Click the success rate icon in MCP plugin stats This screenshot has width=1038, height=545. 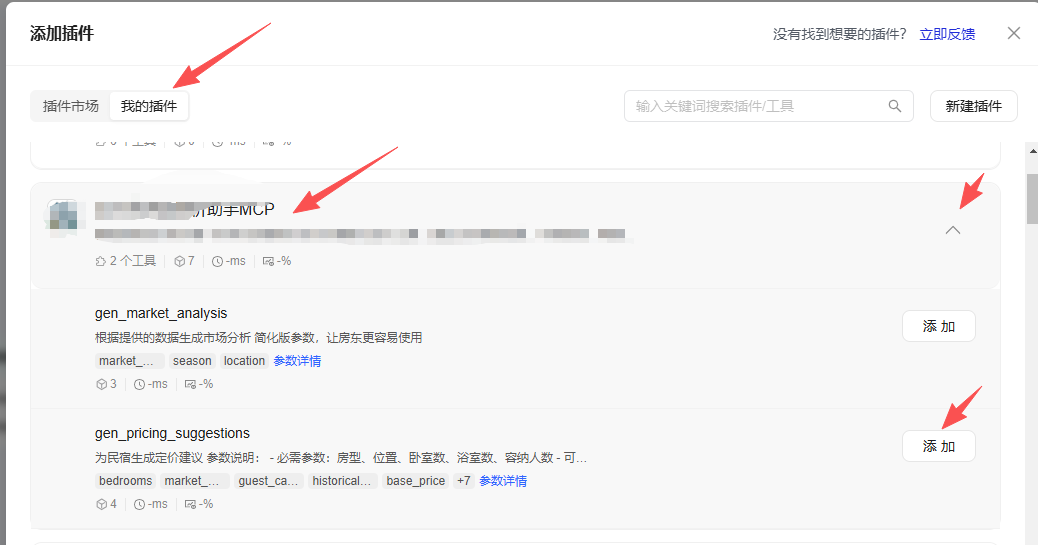(268, 262)
